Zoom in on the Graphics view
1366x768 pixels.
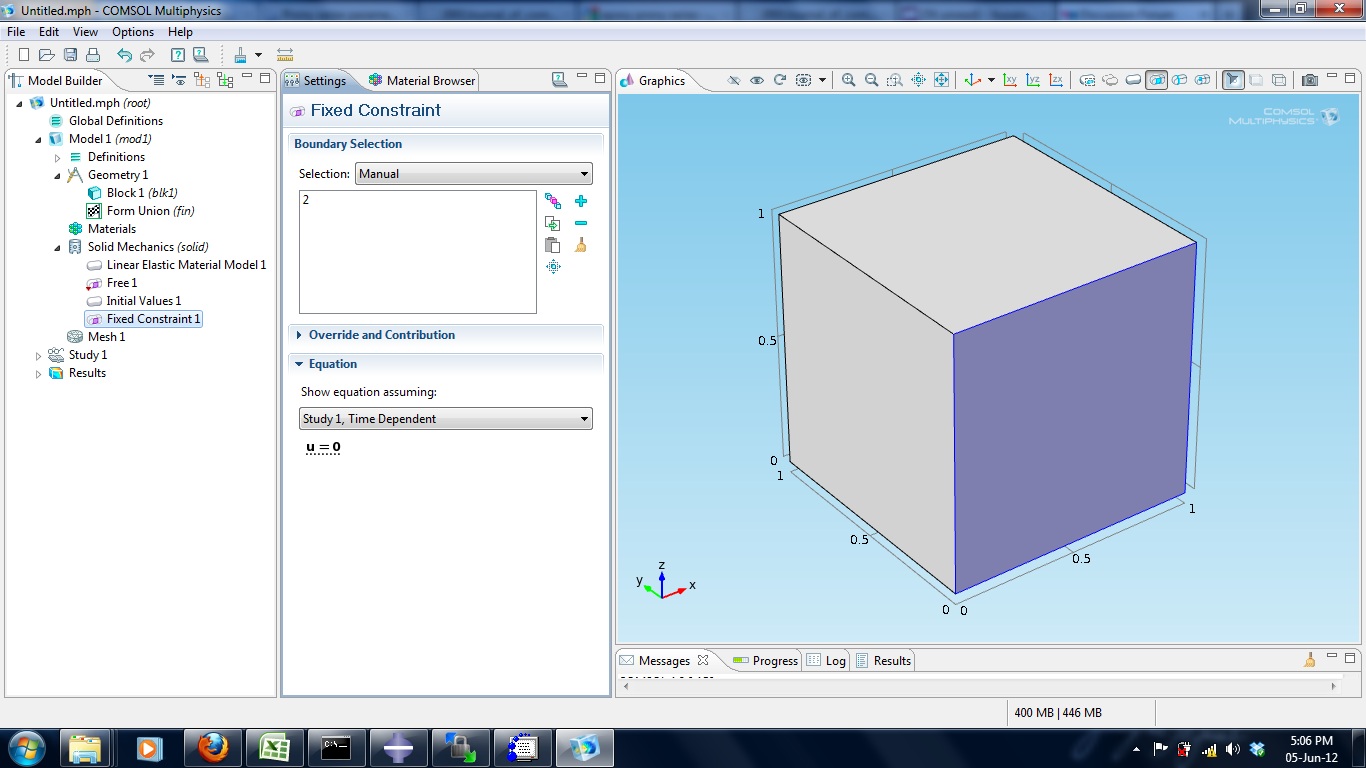(848, 80)
